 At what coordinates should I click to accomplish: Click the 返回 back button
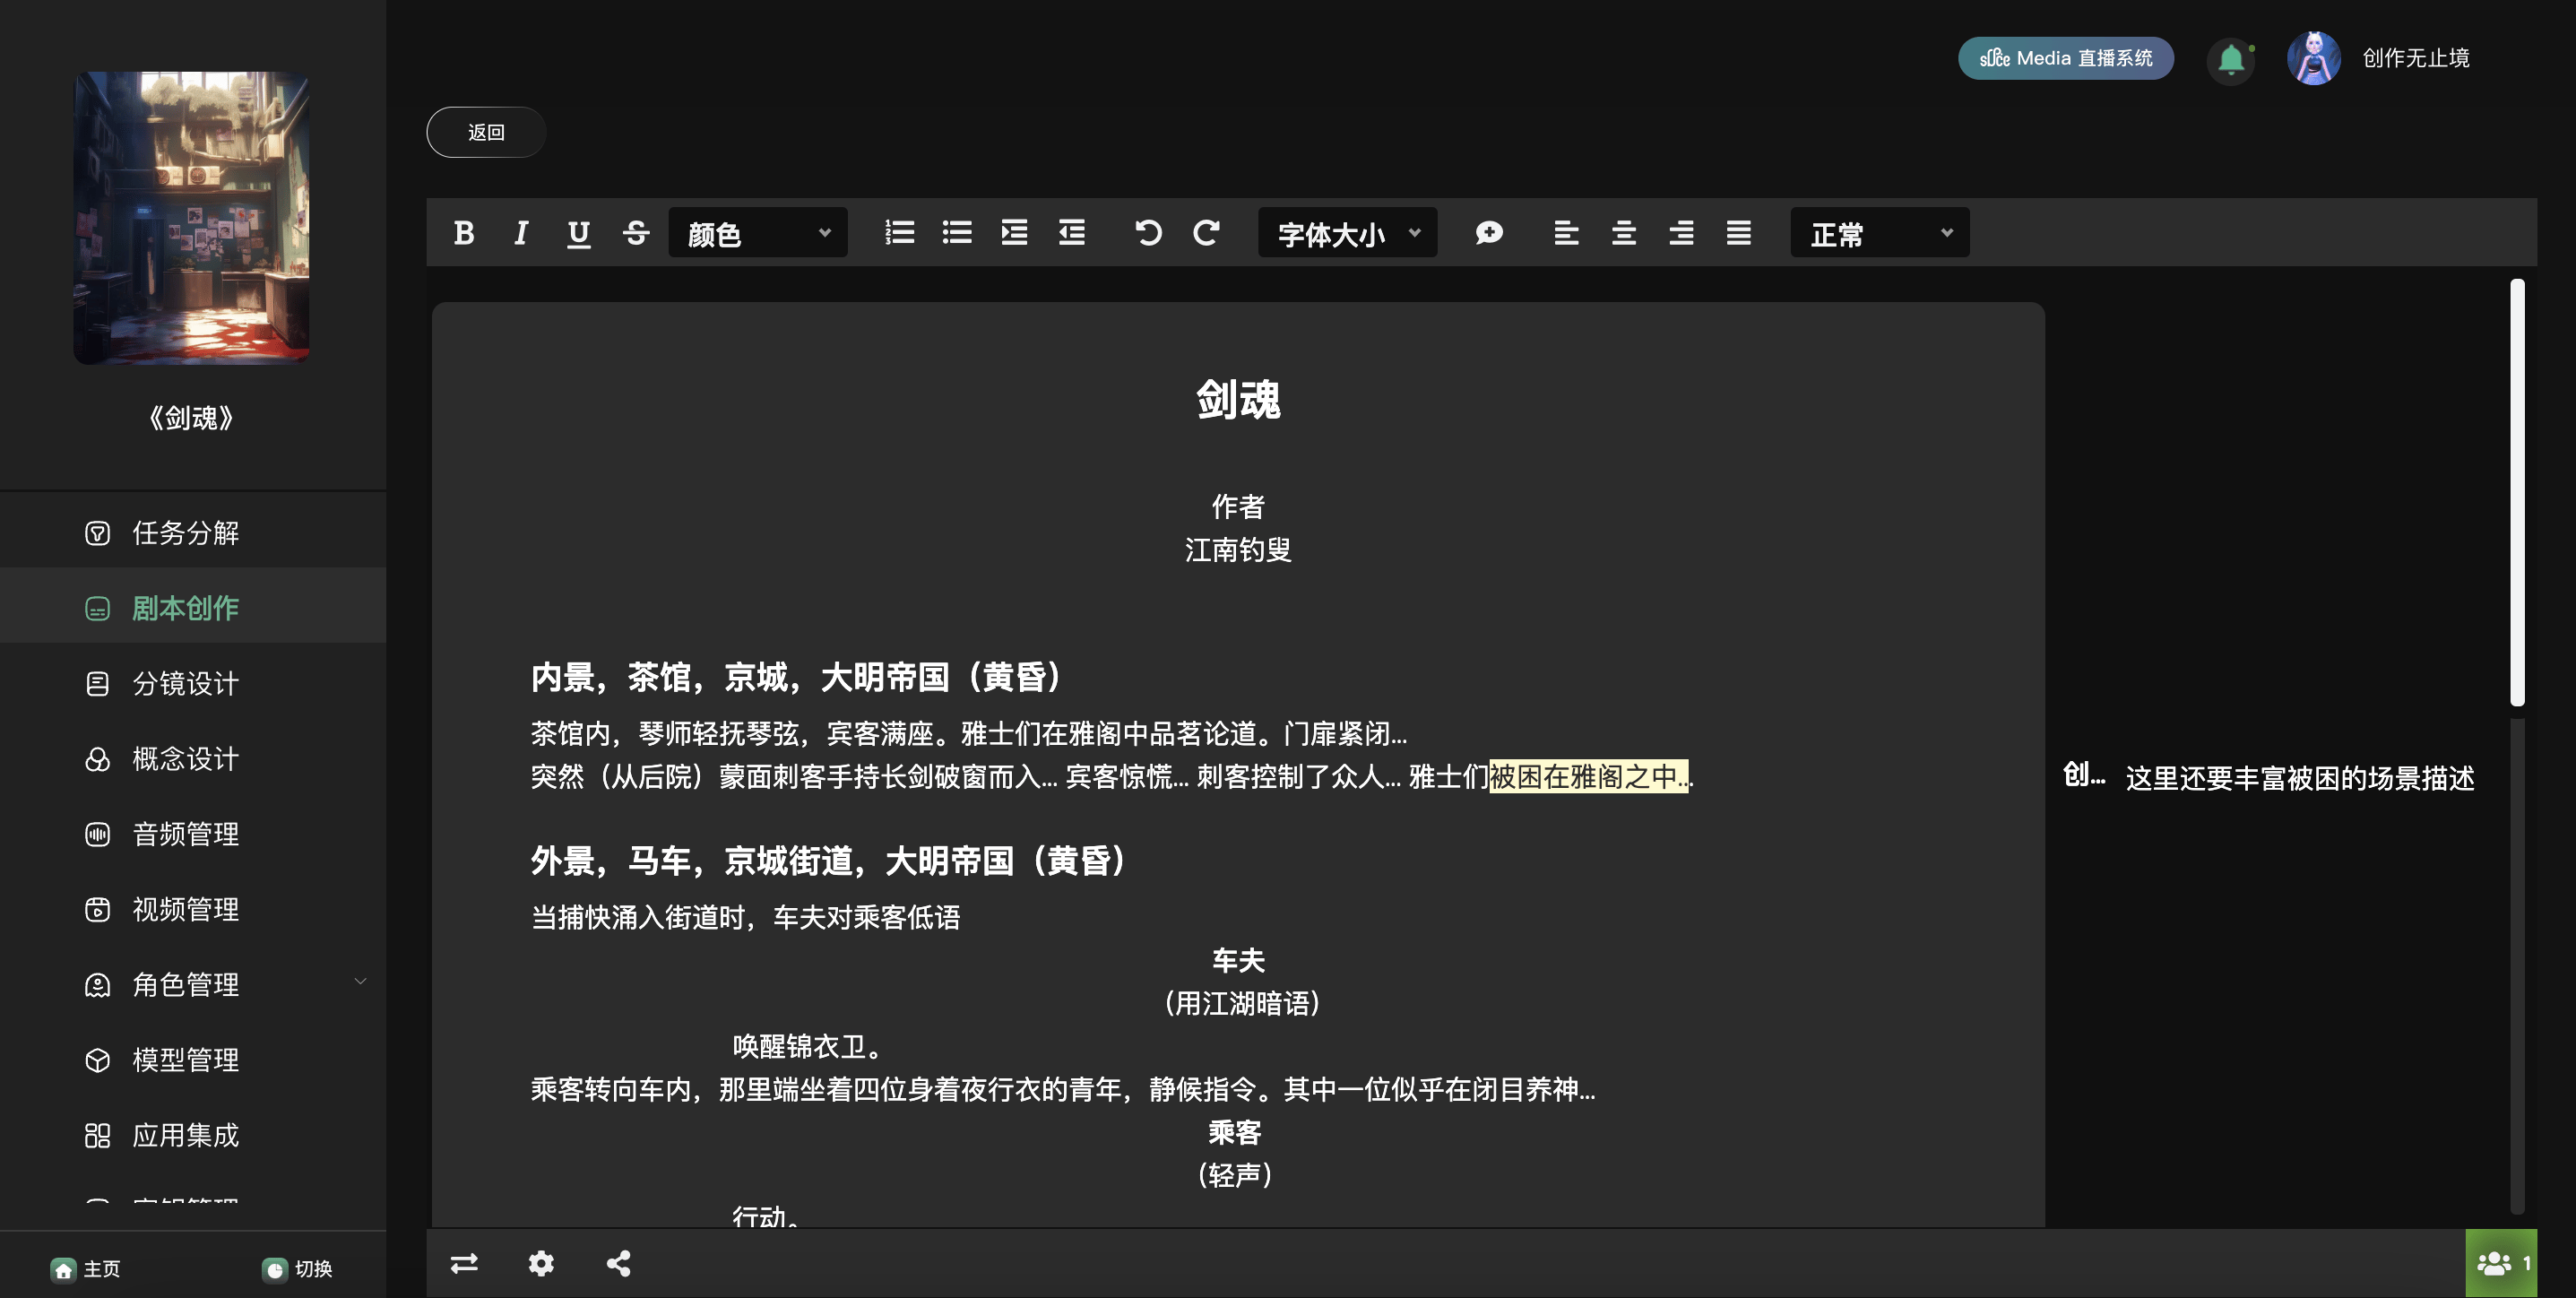(x=486, y=132)
